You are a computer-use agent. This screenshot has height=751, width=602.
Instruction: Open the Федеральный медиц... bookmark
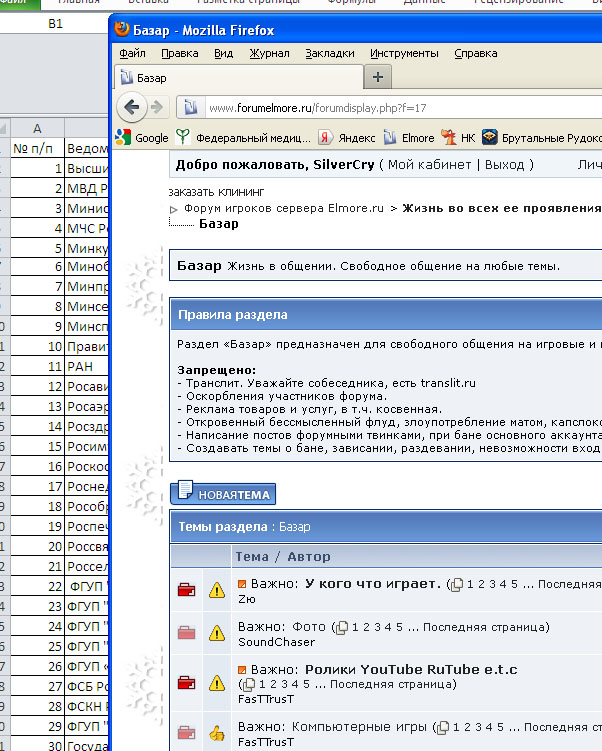click(x=243, y=138)
